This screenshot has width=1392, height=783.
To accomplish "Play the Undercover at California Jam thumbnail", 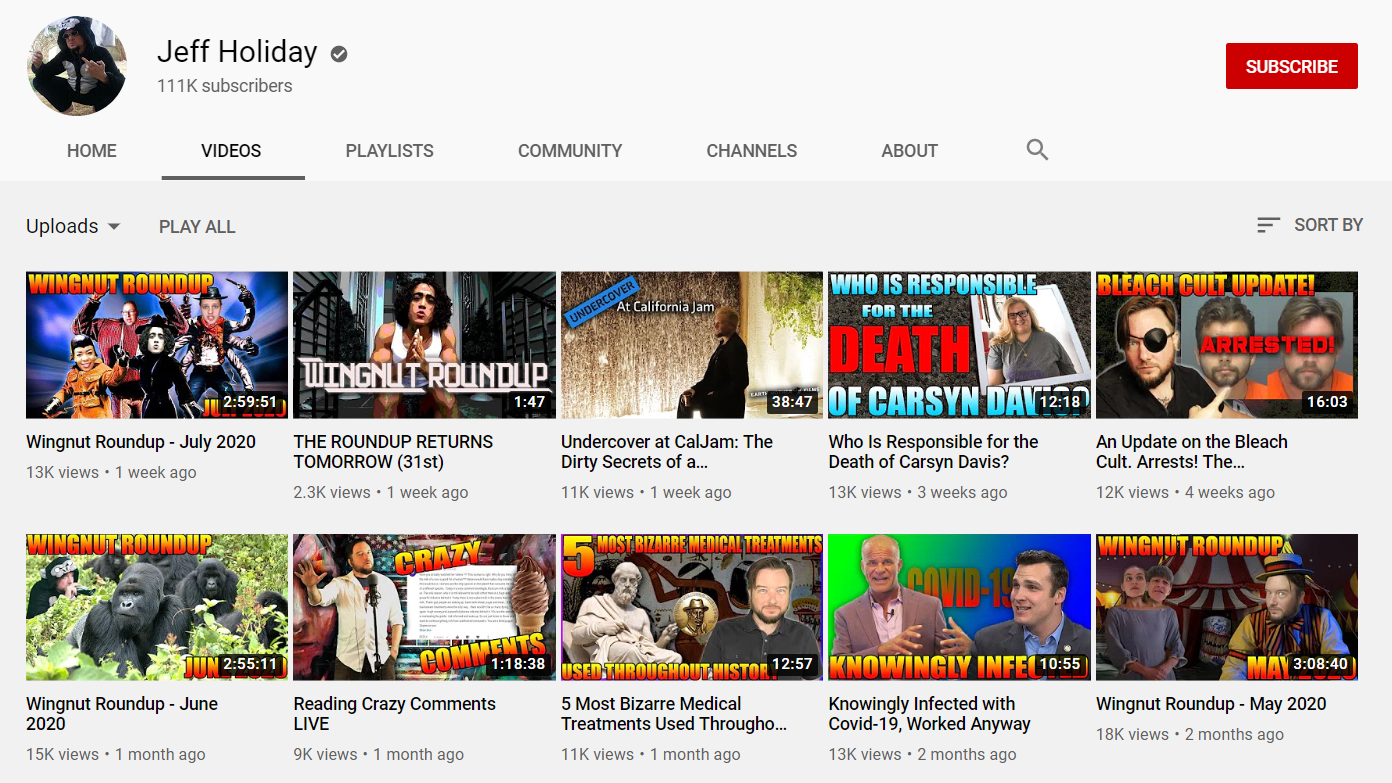I will (692, 345).
